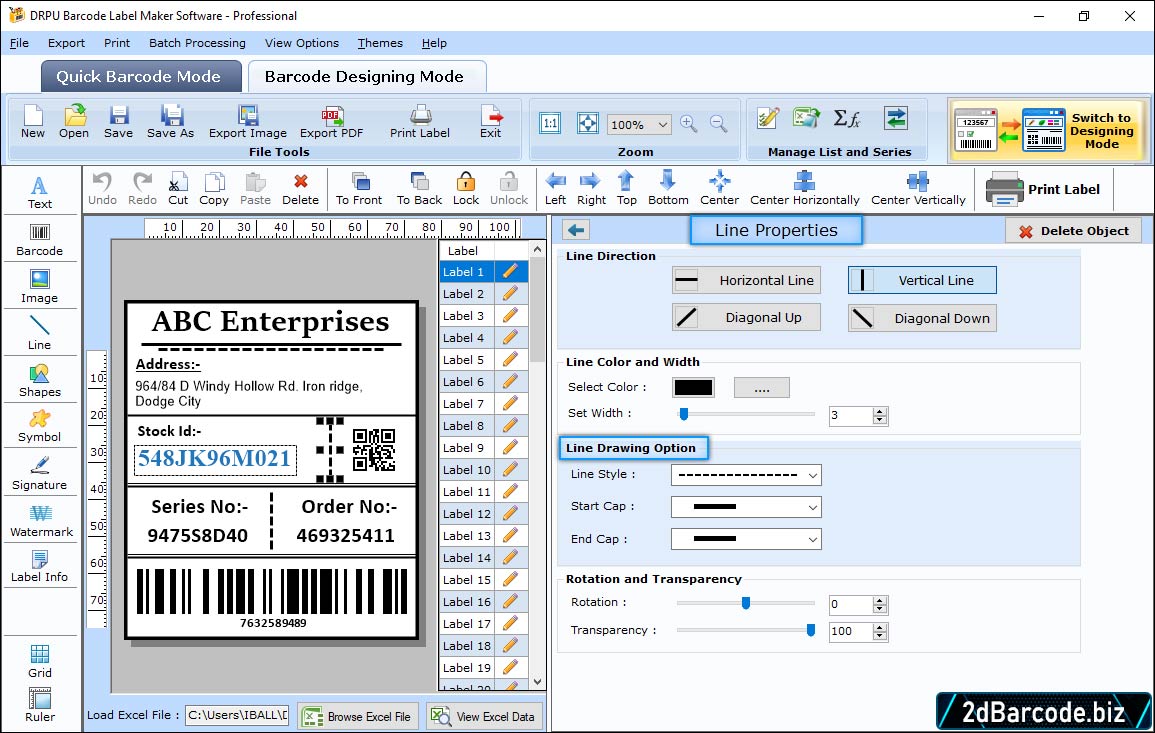Image resolution: width=1155 pixels, height=733 pixels.
Task: Select the Barcode tool in sidebar
Action: click(x=40, y=239)
